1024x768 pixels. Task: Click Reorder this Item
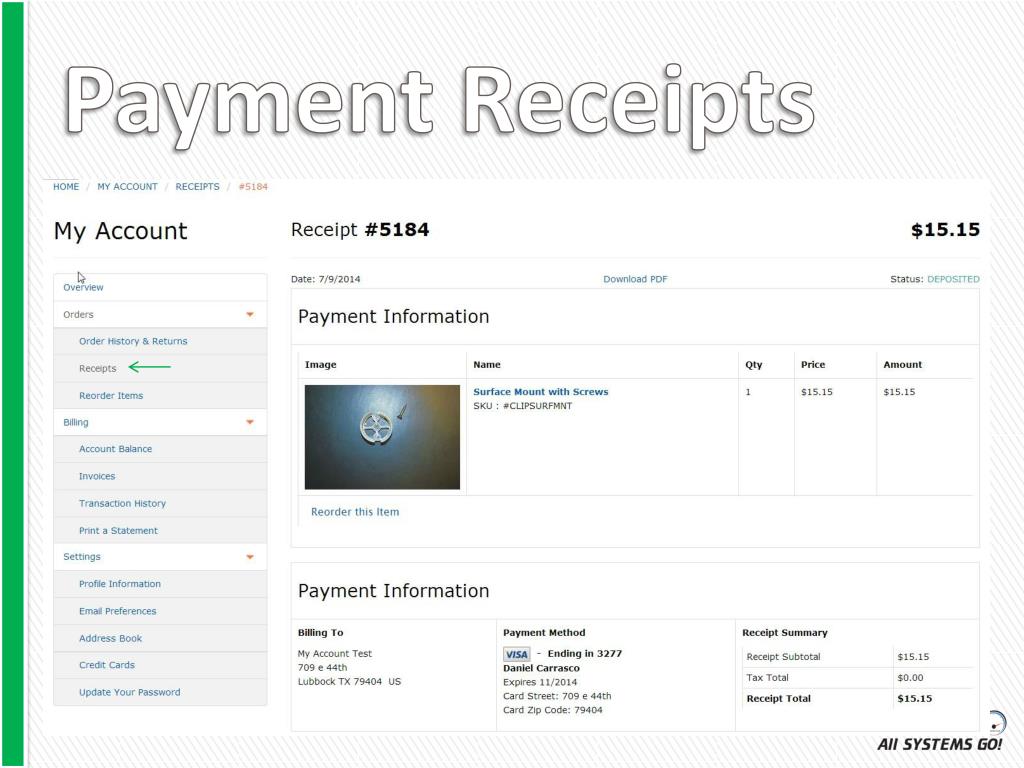[355, 512]
